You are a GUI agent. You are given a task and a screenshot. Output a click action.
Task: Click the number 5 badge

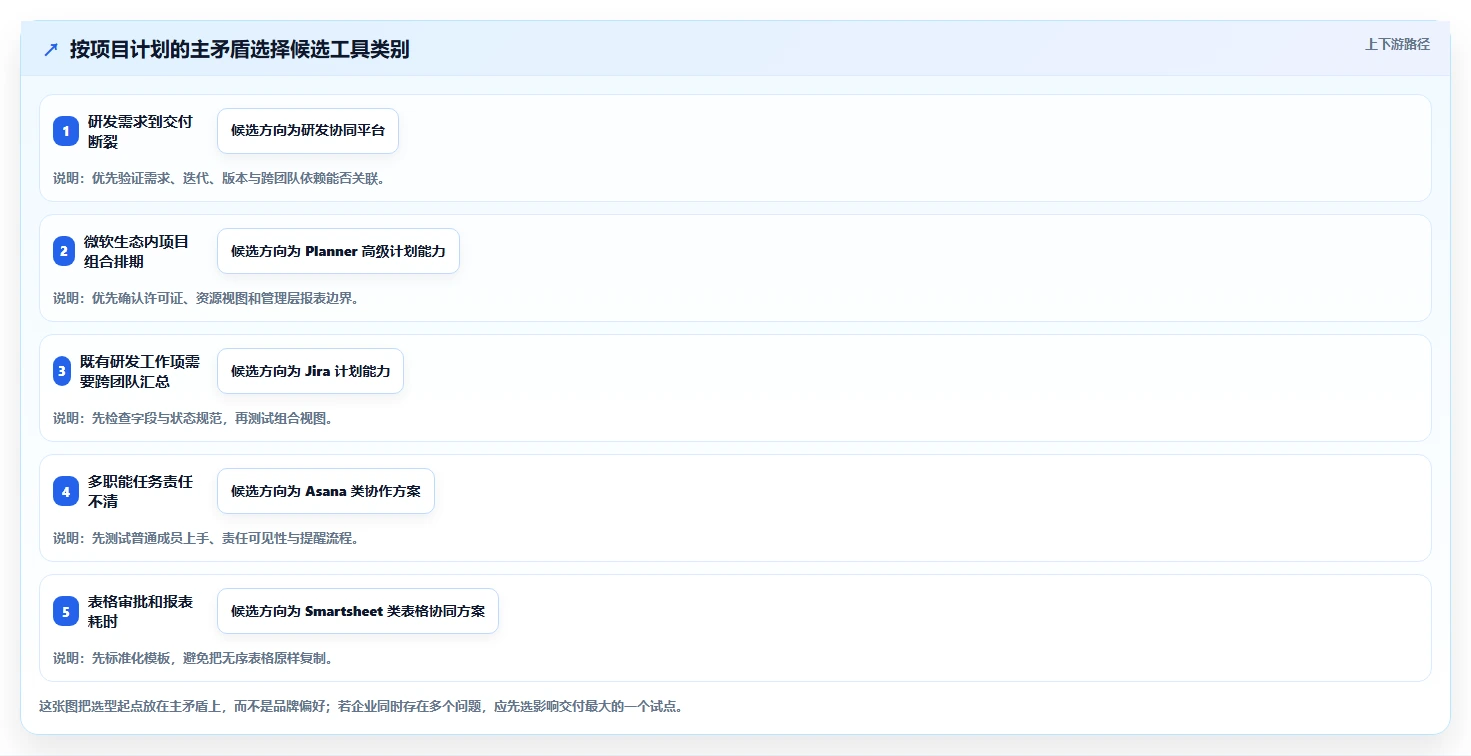pyautogui.click(x=66, y=611)
